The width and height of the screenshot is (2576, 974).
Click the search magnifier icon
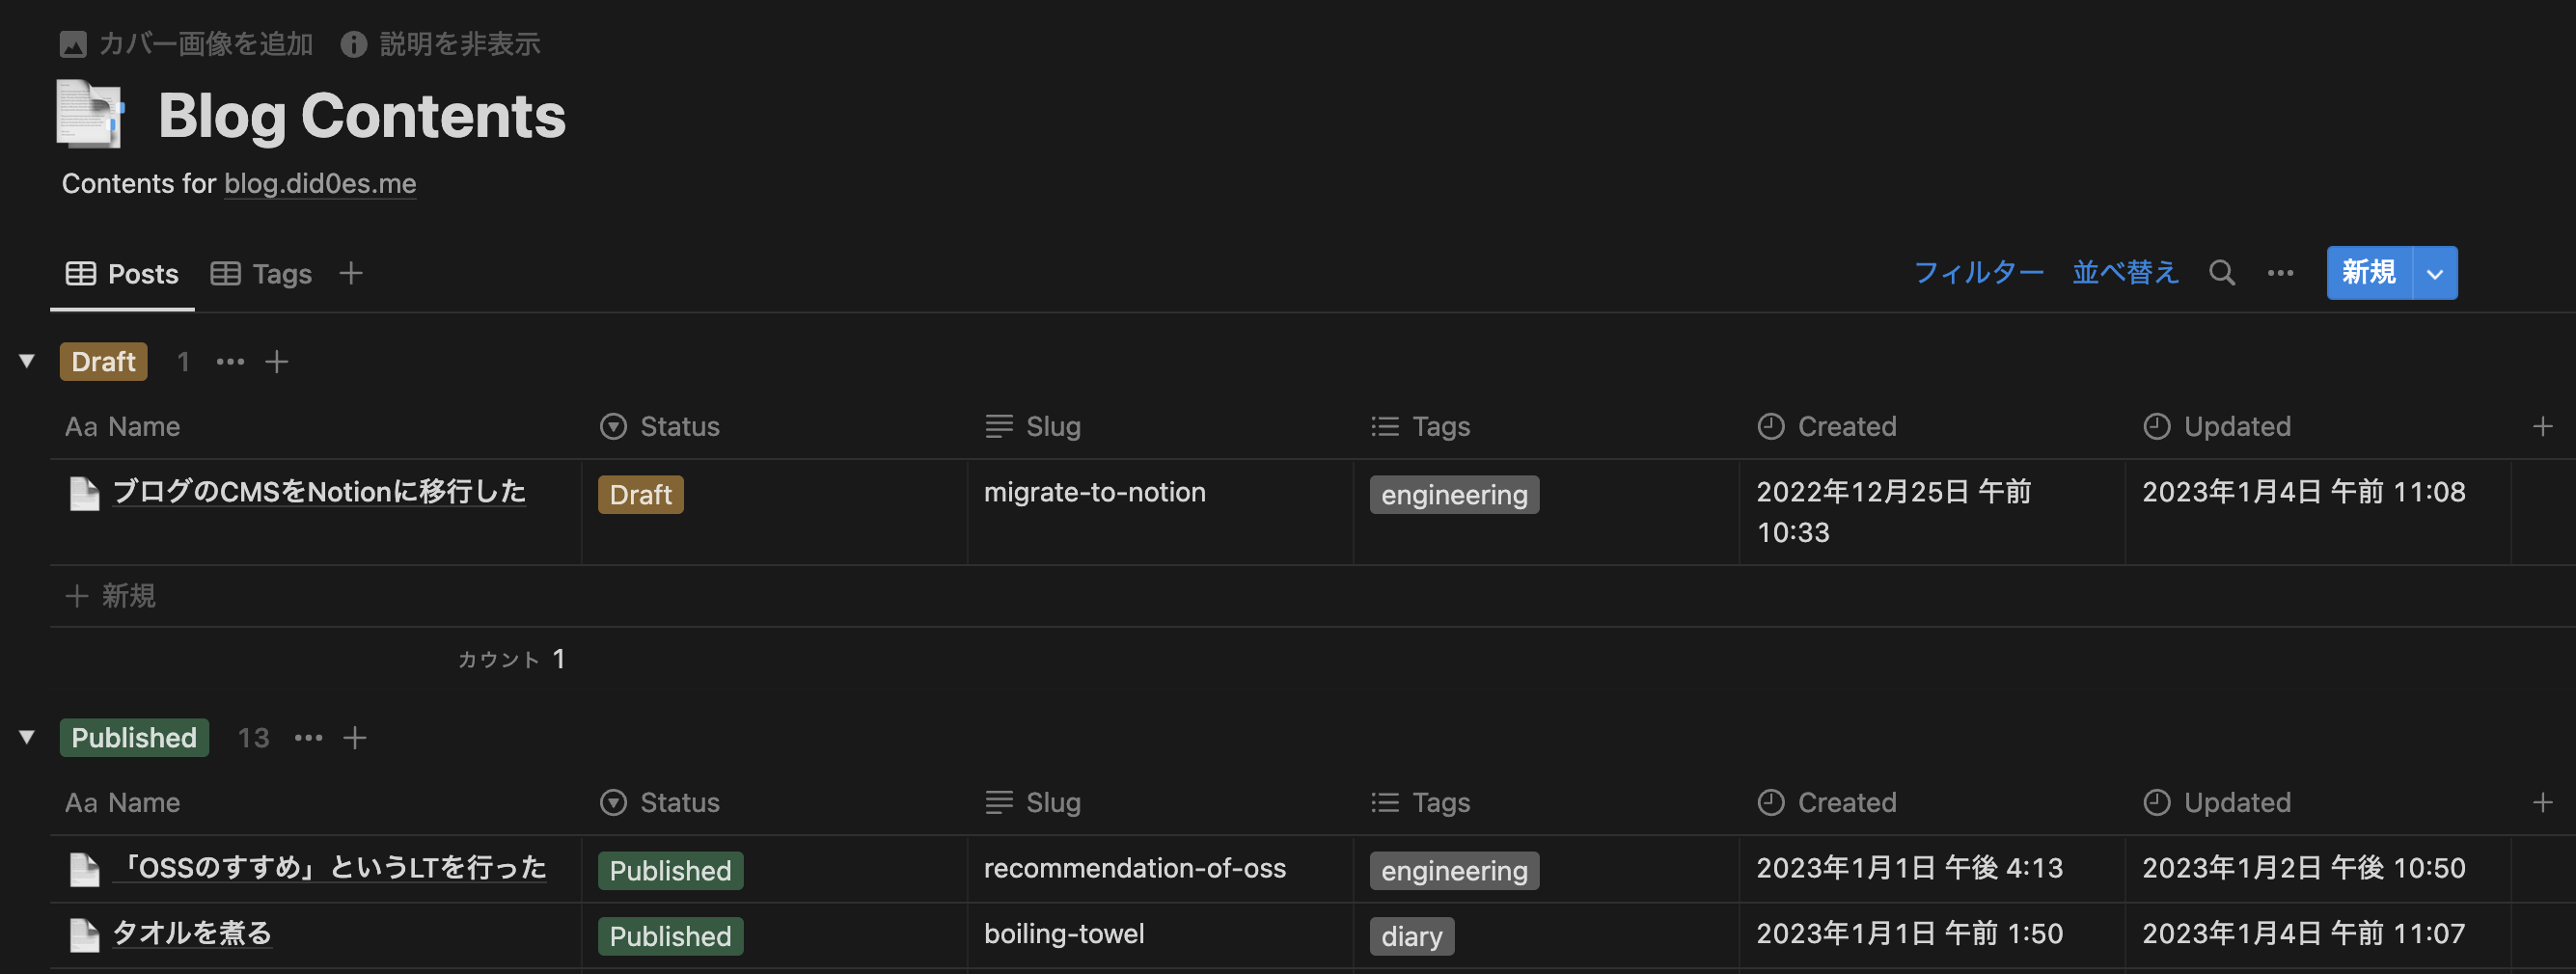click(2221, 273)
